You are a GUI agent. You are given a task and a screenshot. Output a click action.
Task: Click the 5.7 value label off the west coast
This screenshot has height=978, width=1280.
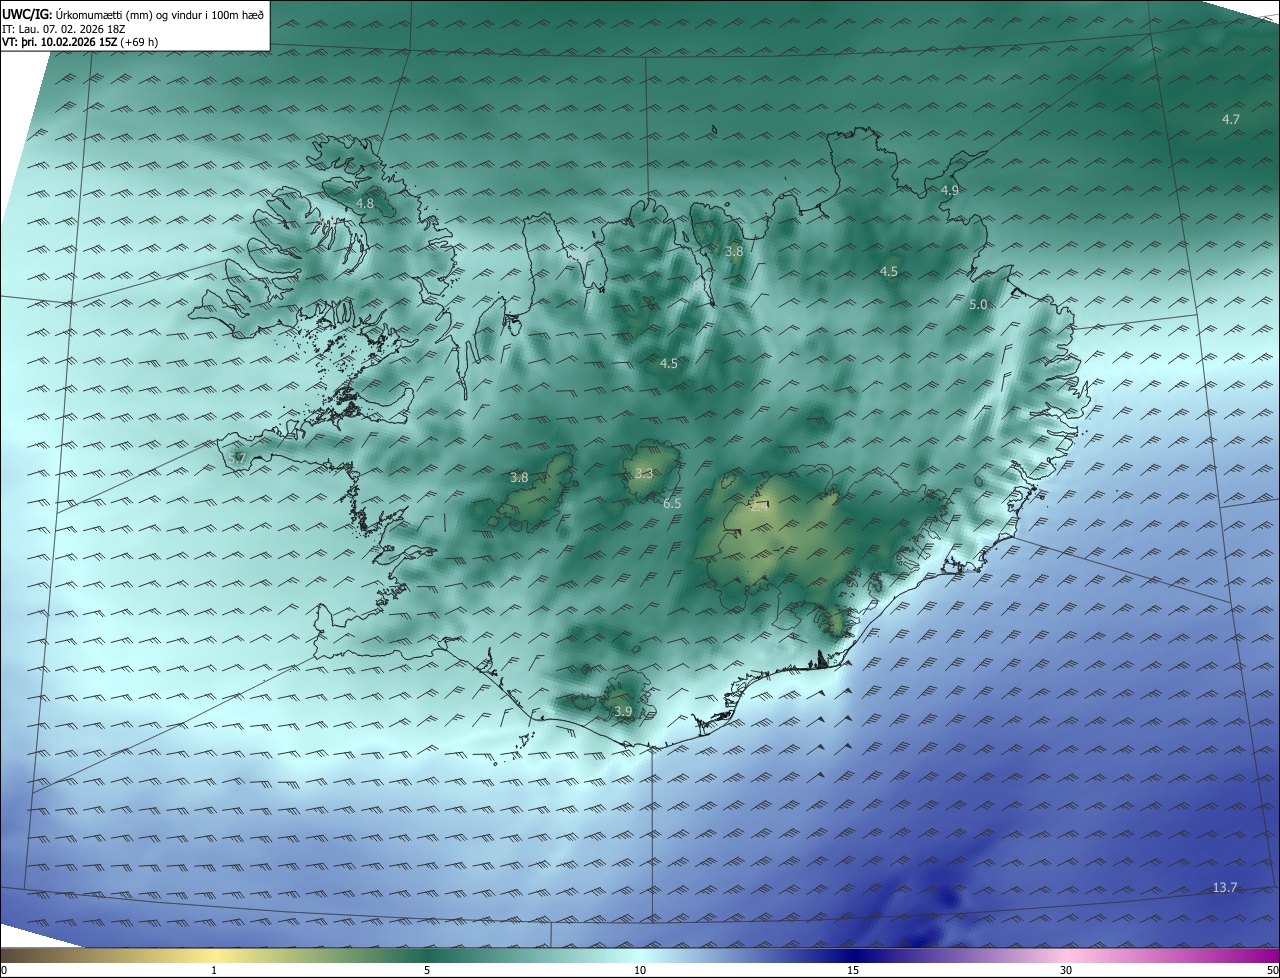237,458
